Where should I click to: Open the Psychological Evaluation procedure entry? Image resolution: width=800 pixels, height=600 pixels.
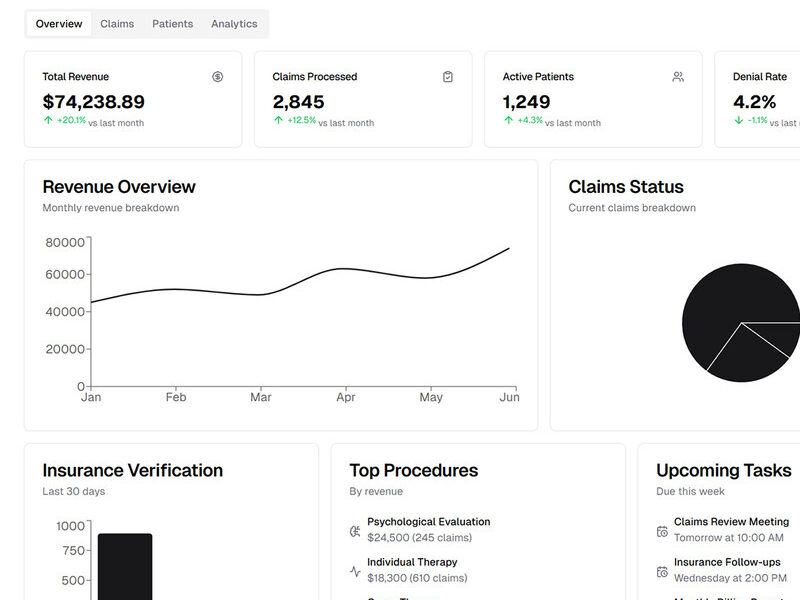pos(428,522)
